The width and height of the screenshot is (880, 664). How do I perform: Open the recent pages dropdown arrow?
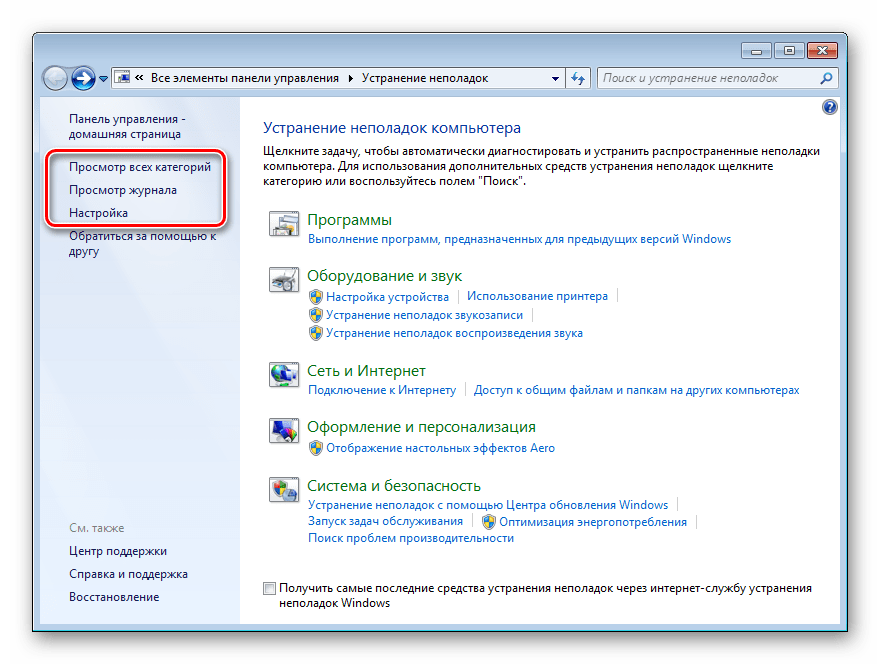click(103, 79)
